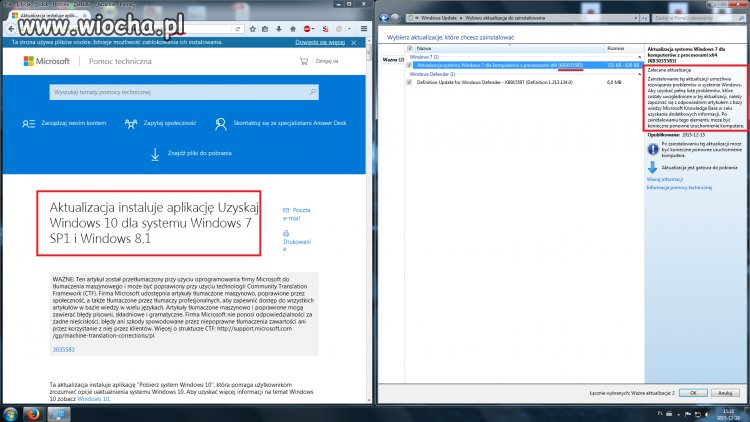
Task: Open the Windows 10 link in article
Action: pos(93,399)
